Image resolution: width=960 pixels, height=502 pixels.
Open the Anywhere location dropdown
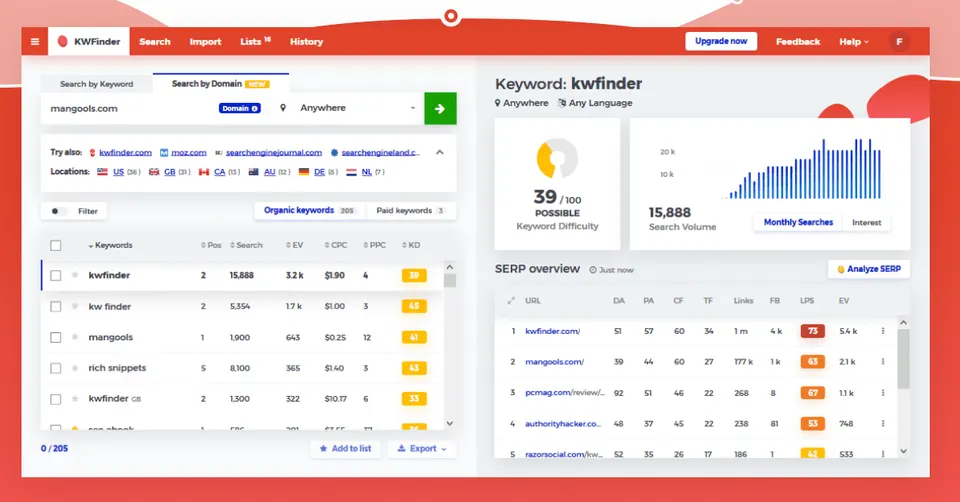pyautogui.click(x=357, y=108)
